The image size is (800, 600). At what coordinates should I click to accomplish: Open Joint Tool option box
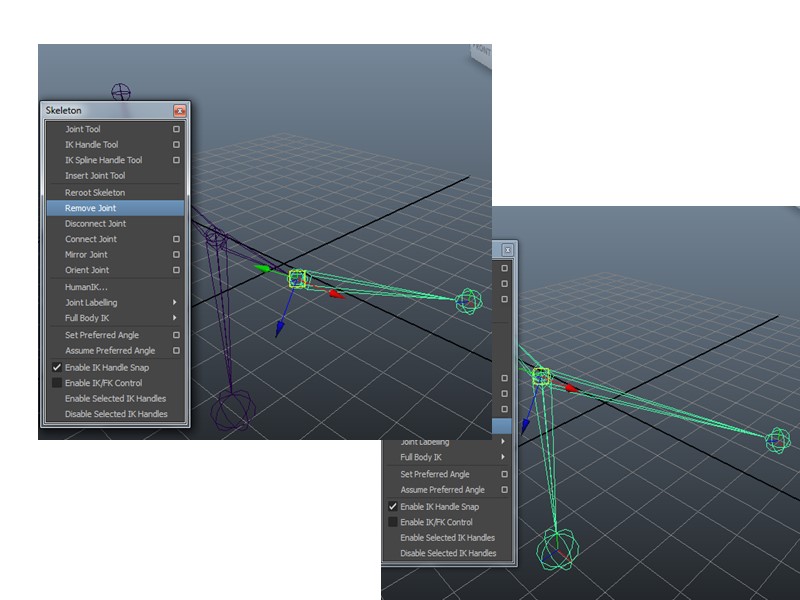click(176, 129)
